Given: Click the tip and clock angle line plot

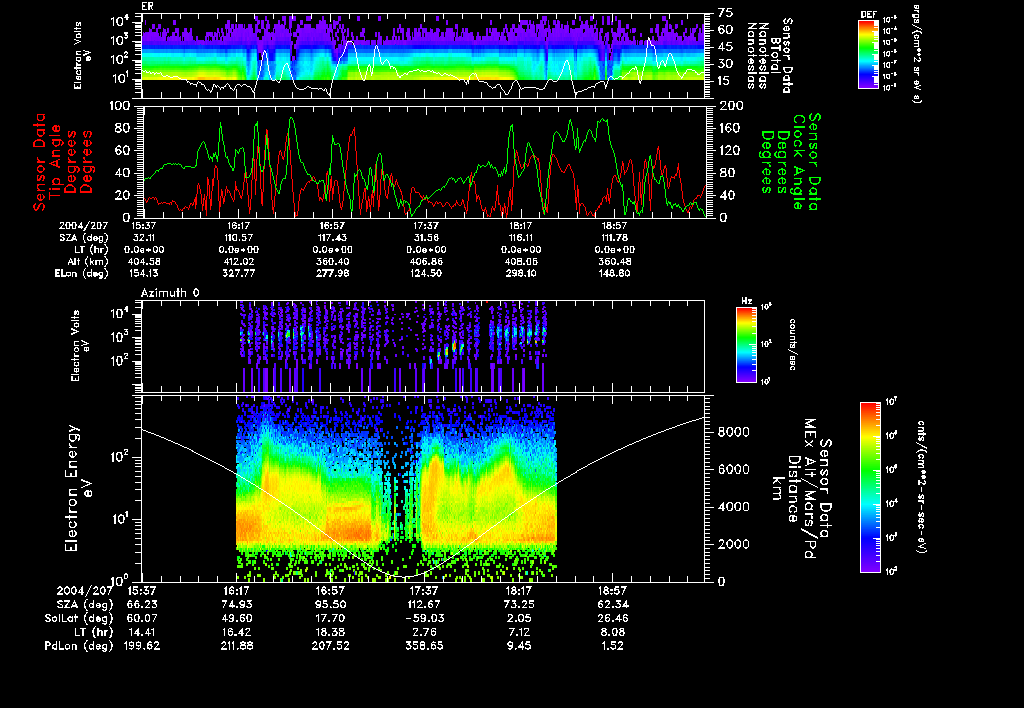Looking at the screenshot, I should pyautogui.click(x=423, y=161).
